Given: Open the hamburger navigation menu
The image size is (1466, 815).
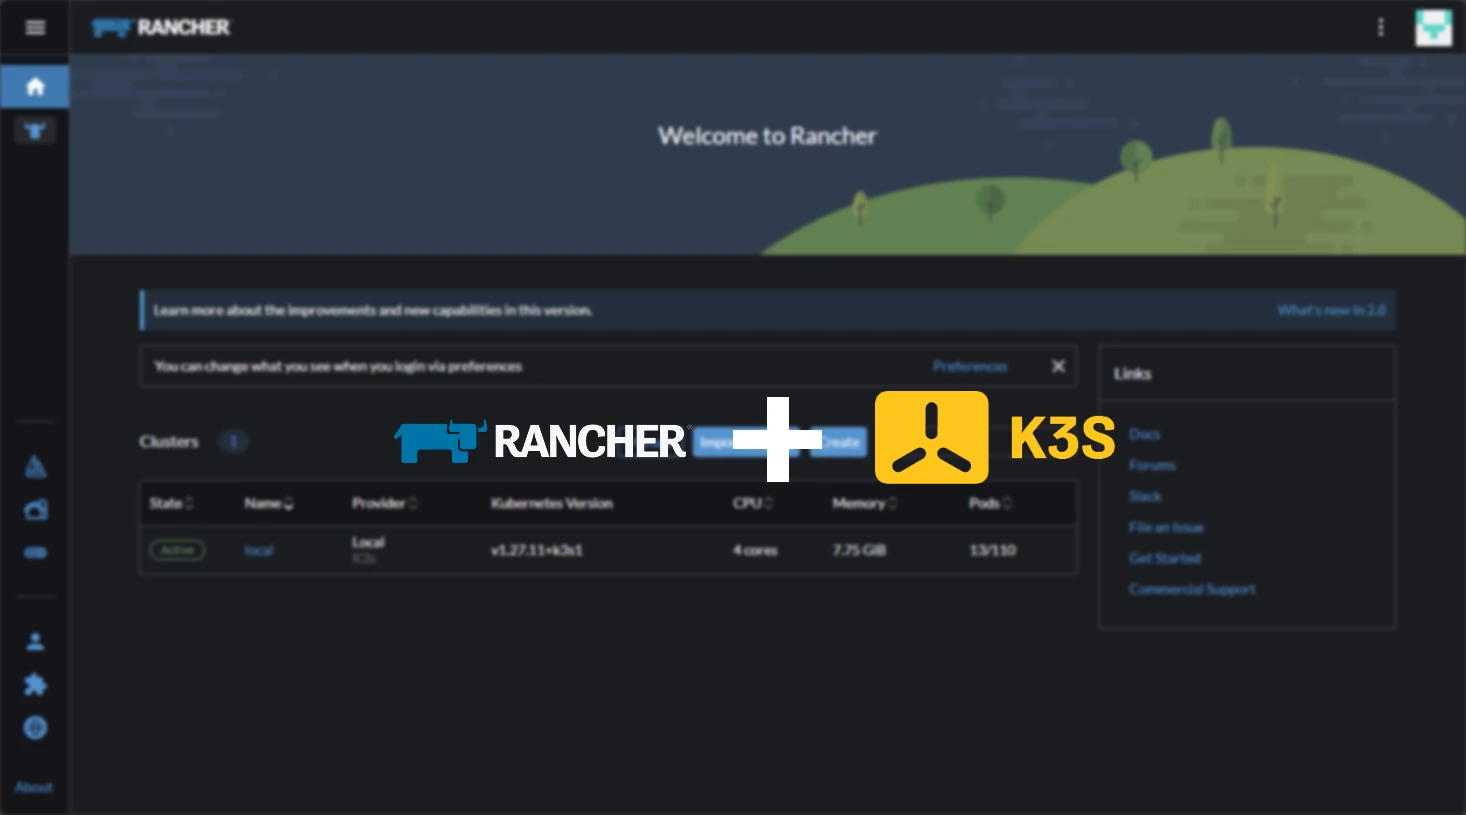Looking at the screenshot, I should pyautogui.click(x=35, y=27).
